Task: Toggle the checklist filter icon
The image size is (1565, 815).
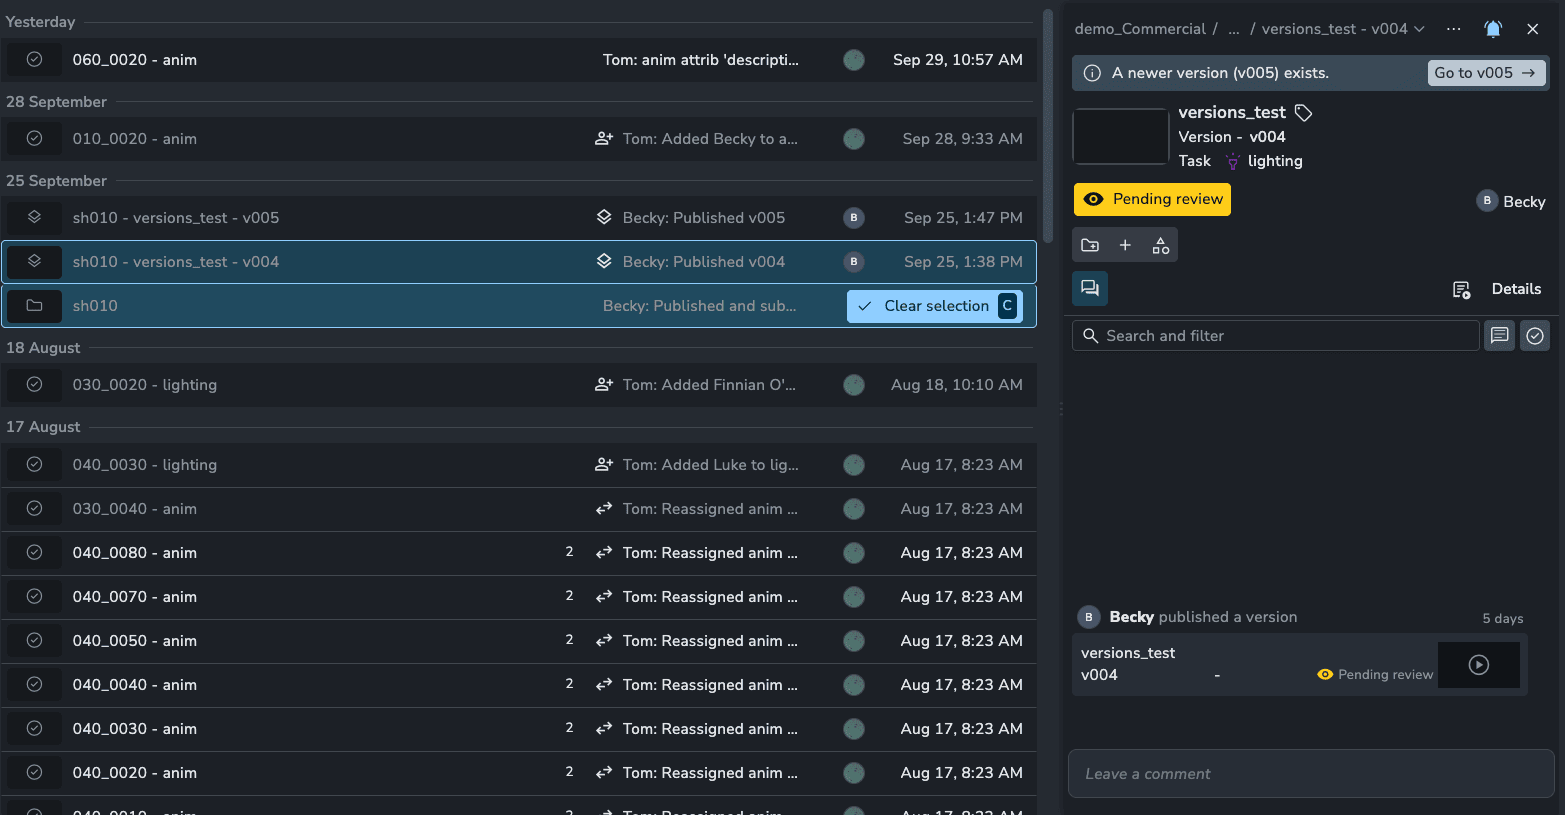Action: [x=1535, y=336]
